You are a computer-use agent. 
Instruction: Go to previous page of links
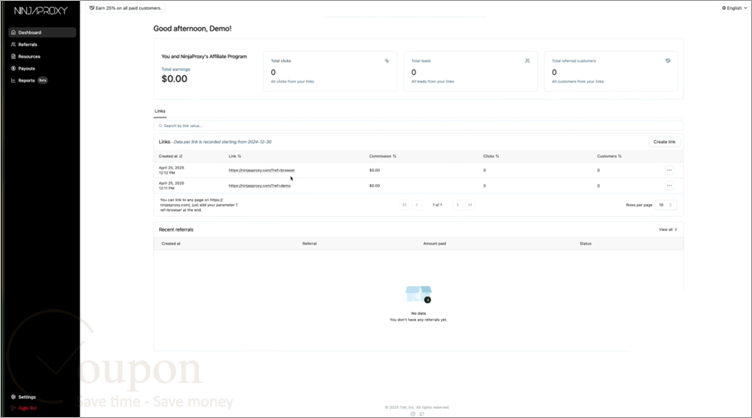tap(417, 205)
